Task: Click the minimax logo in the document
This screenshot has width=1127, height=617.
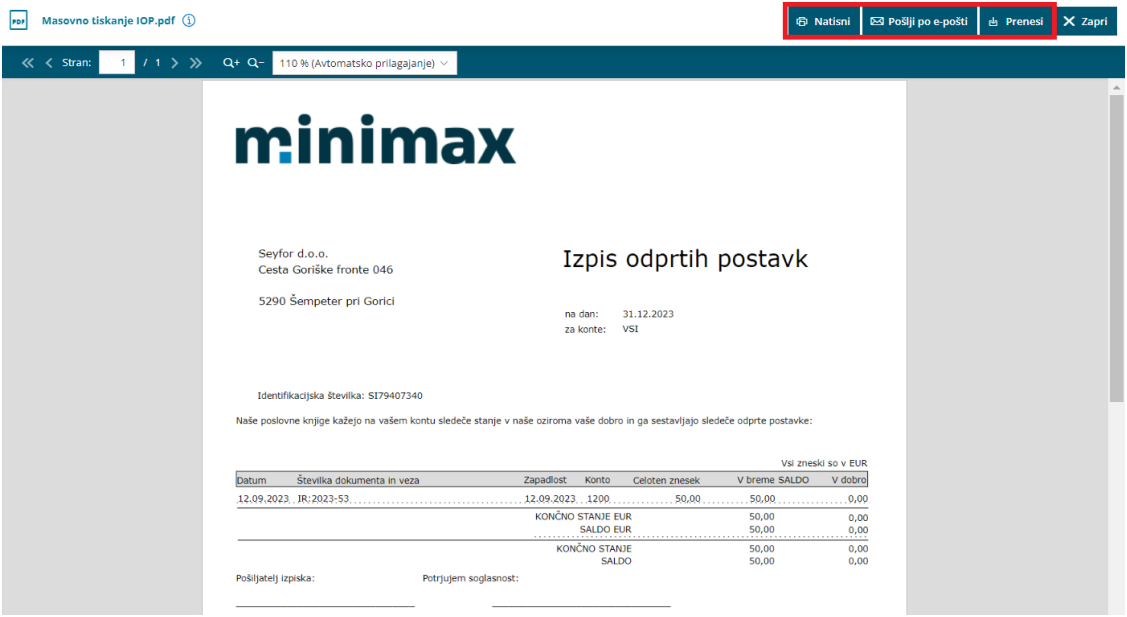Action: point(375,139)
